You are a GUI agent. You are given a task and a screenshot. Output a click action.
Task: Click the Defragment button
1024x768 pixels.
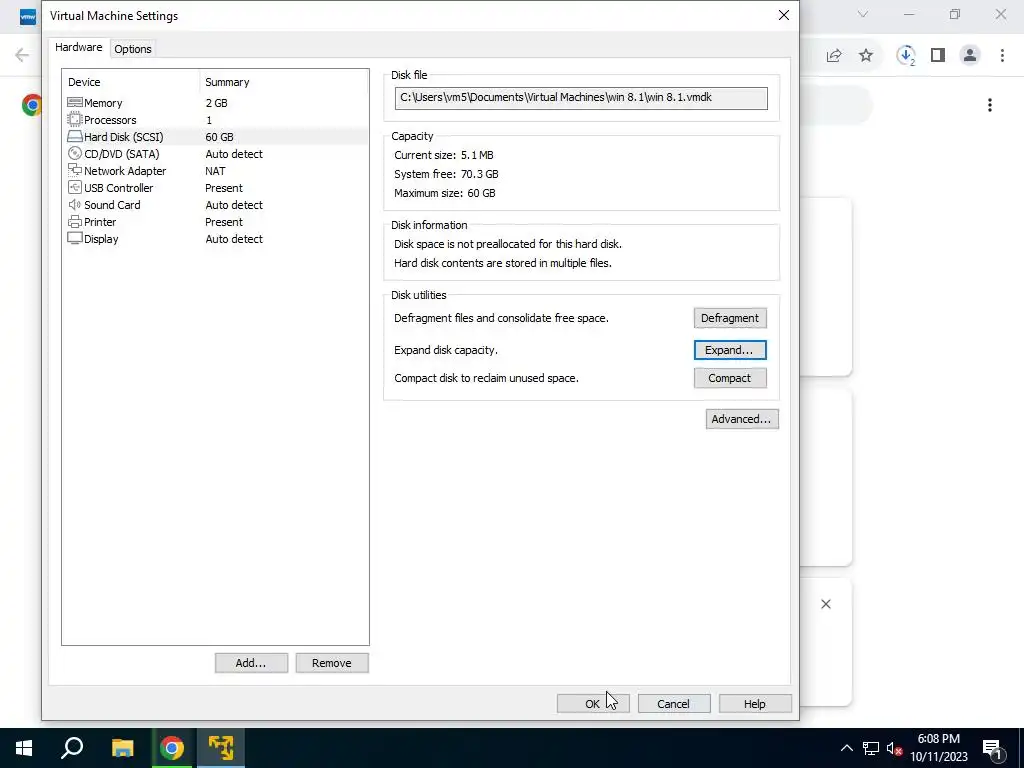(729, 318)
